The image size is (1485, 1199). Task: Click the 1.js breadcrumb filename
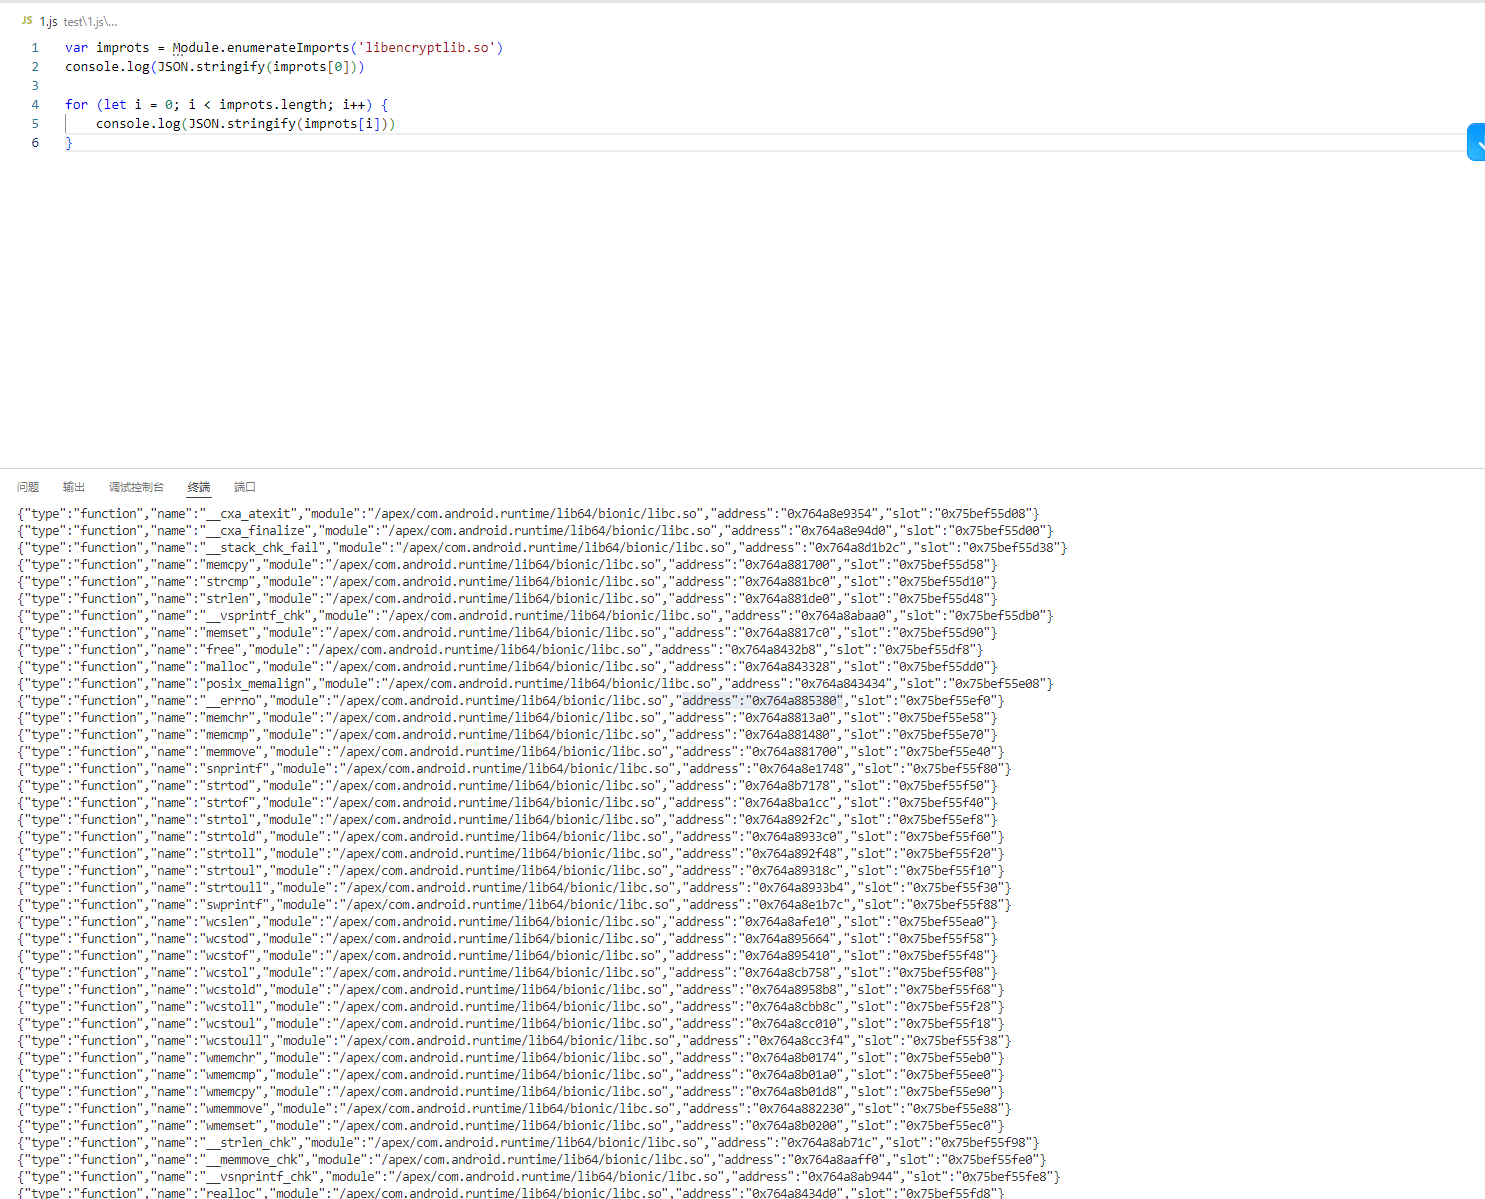pos(49,21)
